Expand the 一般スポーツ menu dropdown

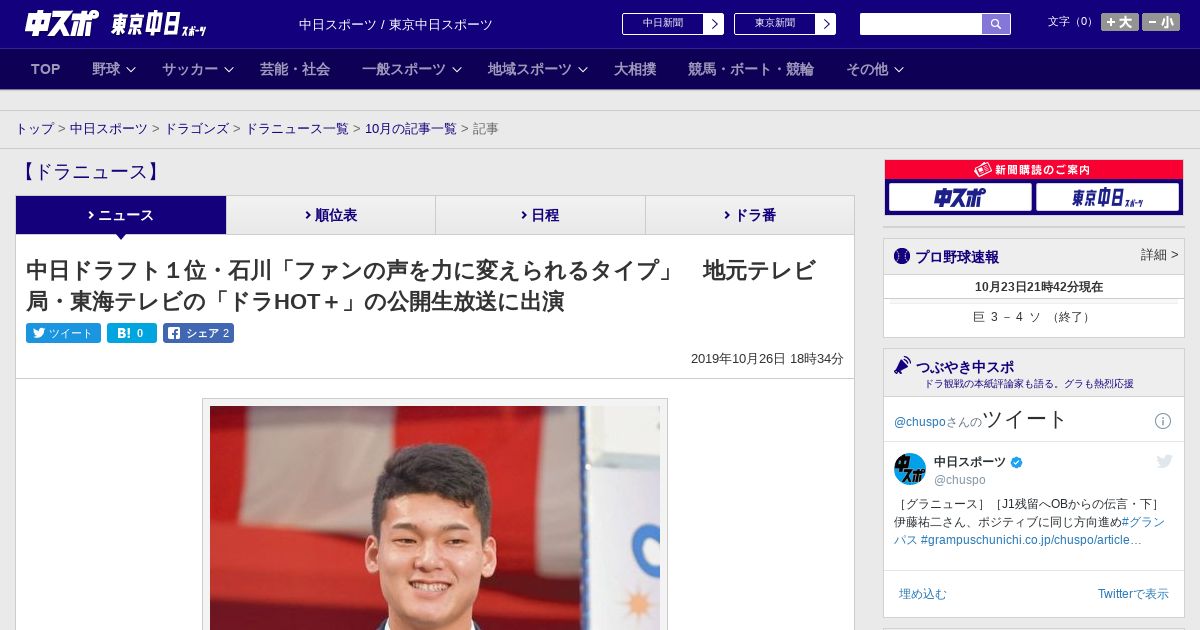tap(412, 69)
